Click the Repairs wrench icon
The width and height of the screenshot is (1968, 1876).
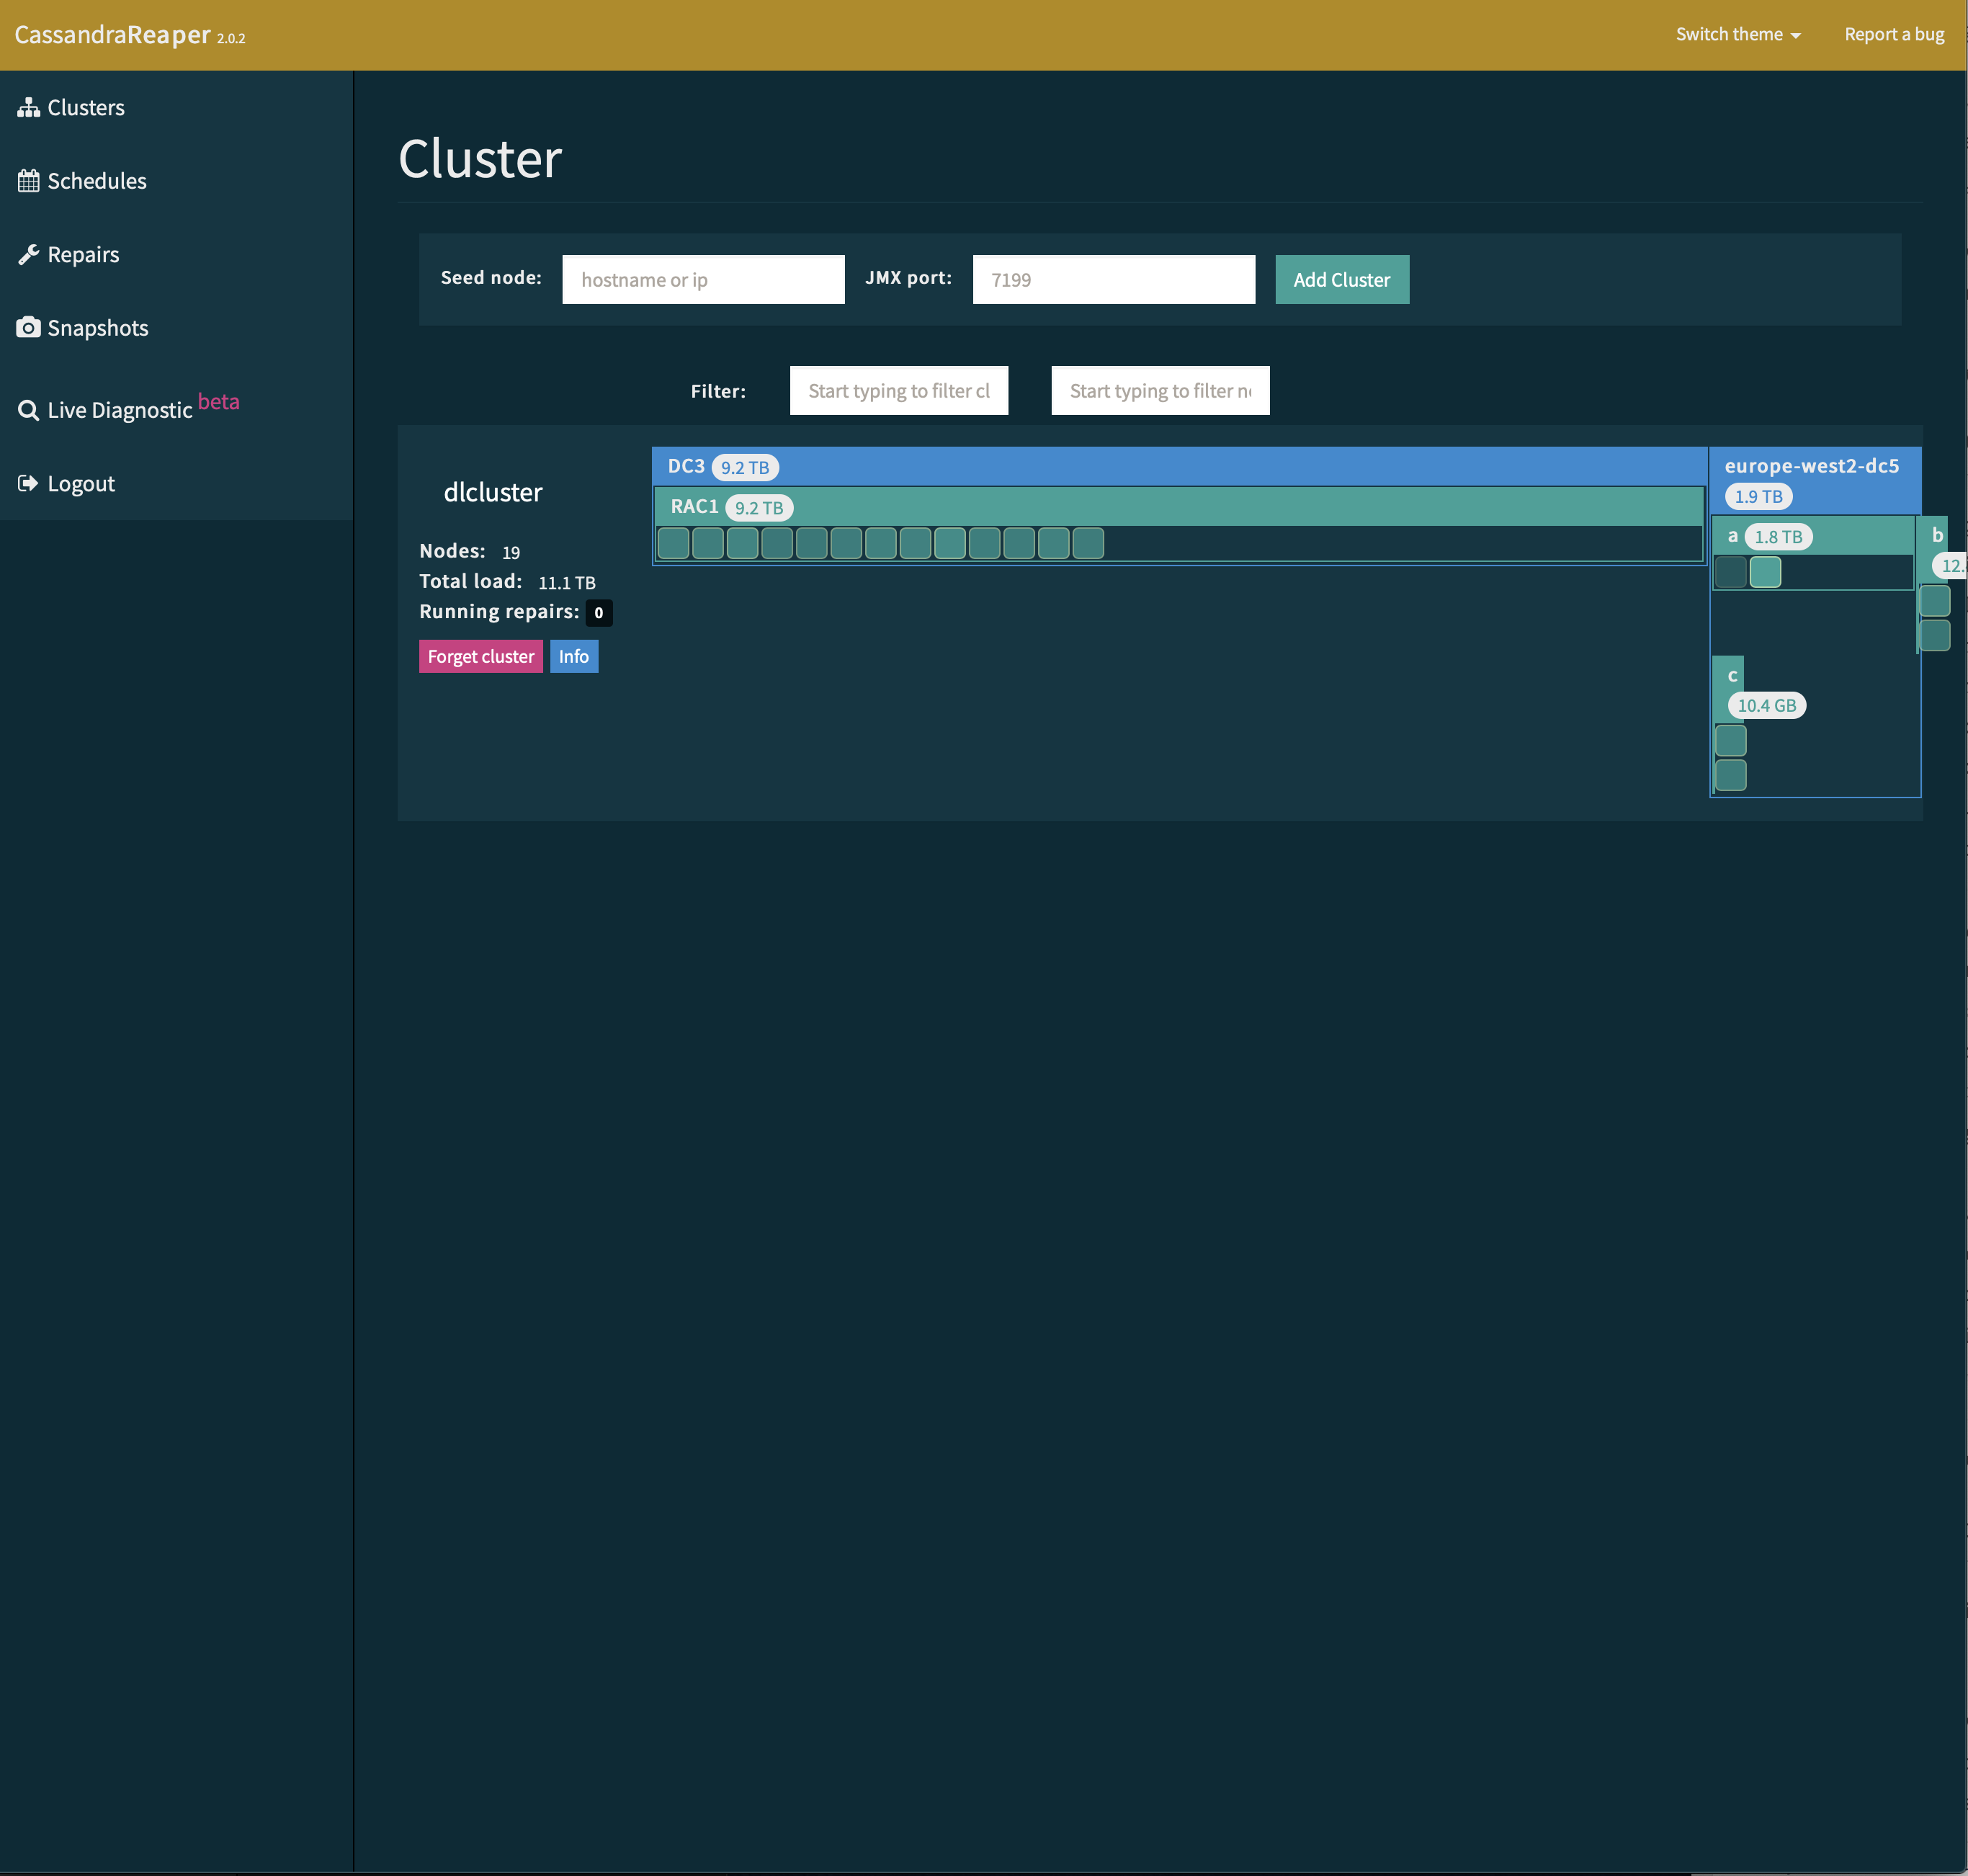(x=28, y=253)
